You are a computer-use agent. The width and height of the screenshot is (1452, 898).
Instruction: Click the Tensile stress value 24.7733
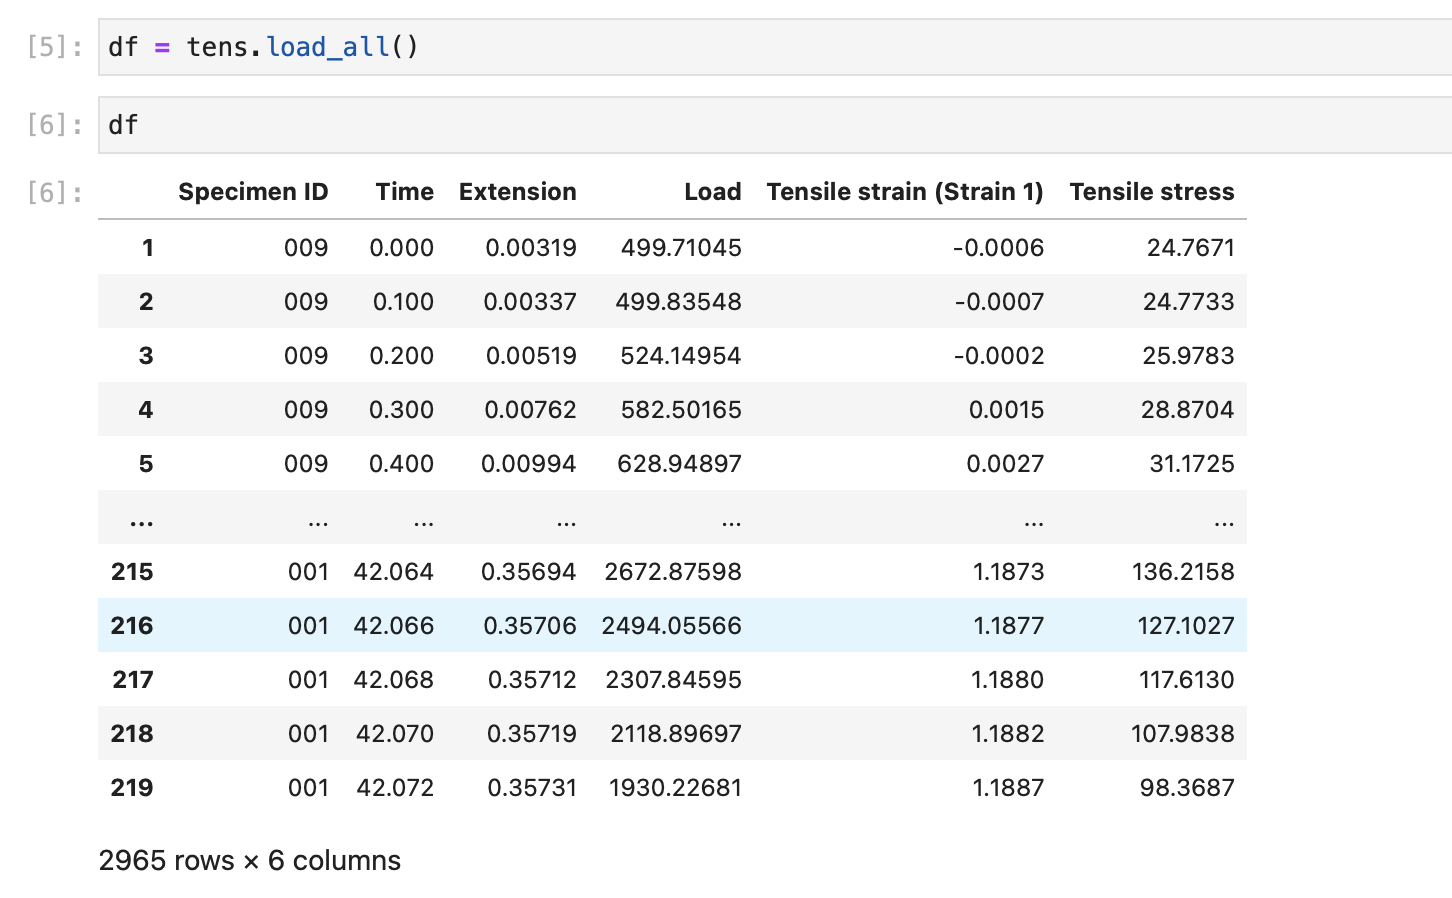(x=1188, y=302)
